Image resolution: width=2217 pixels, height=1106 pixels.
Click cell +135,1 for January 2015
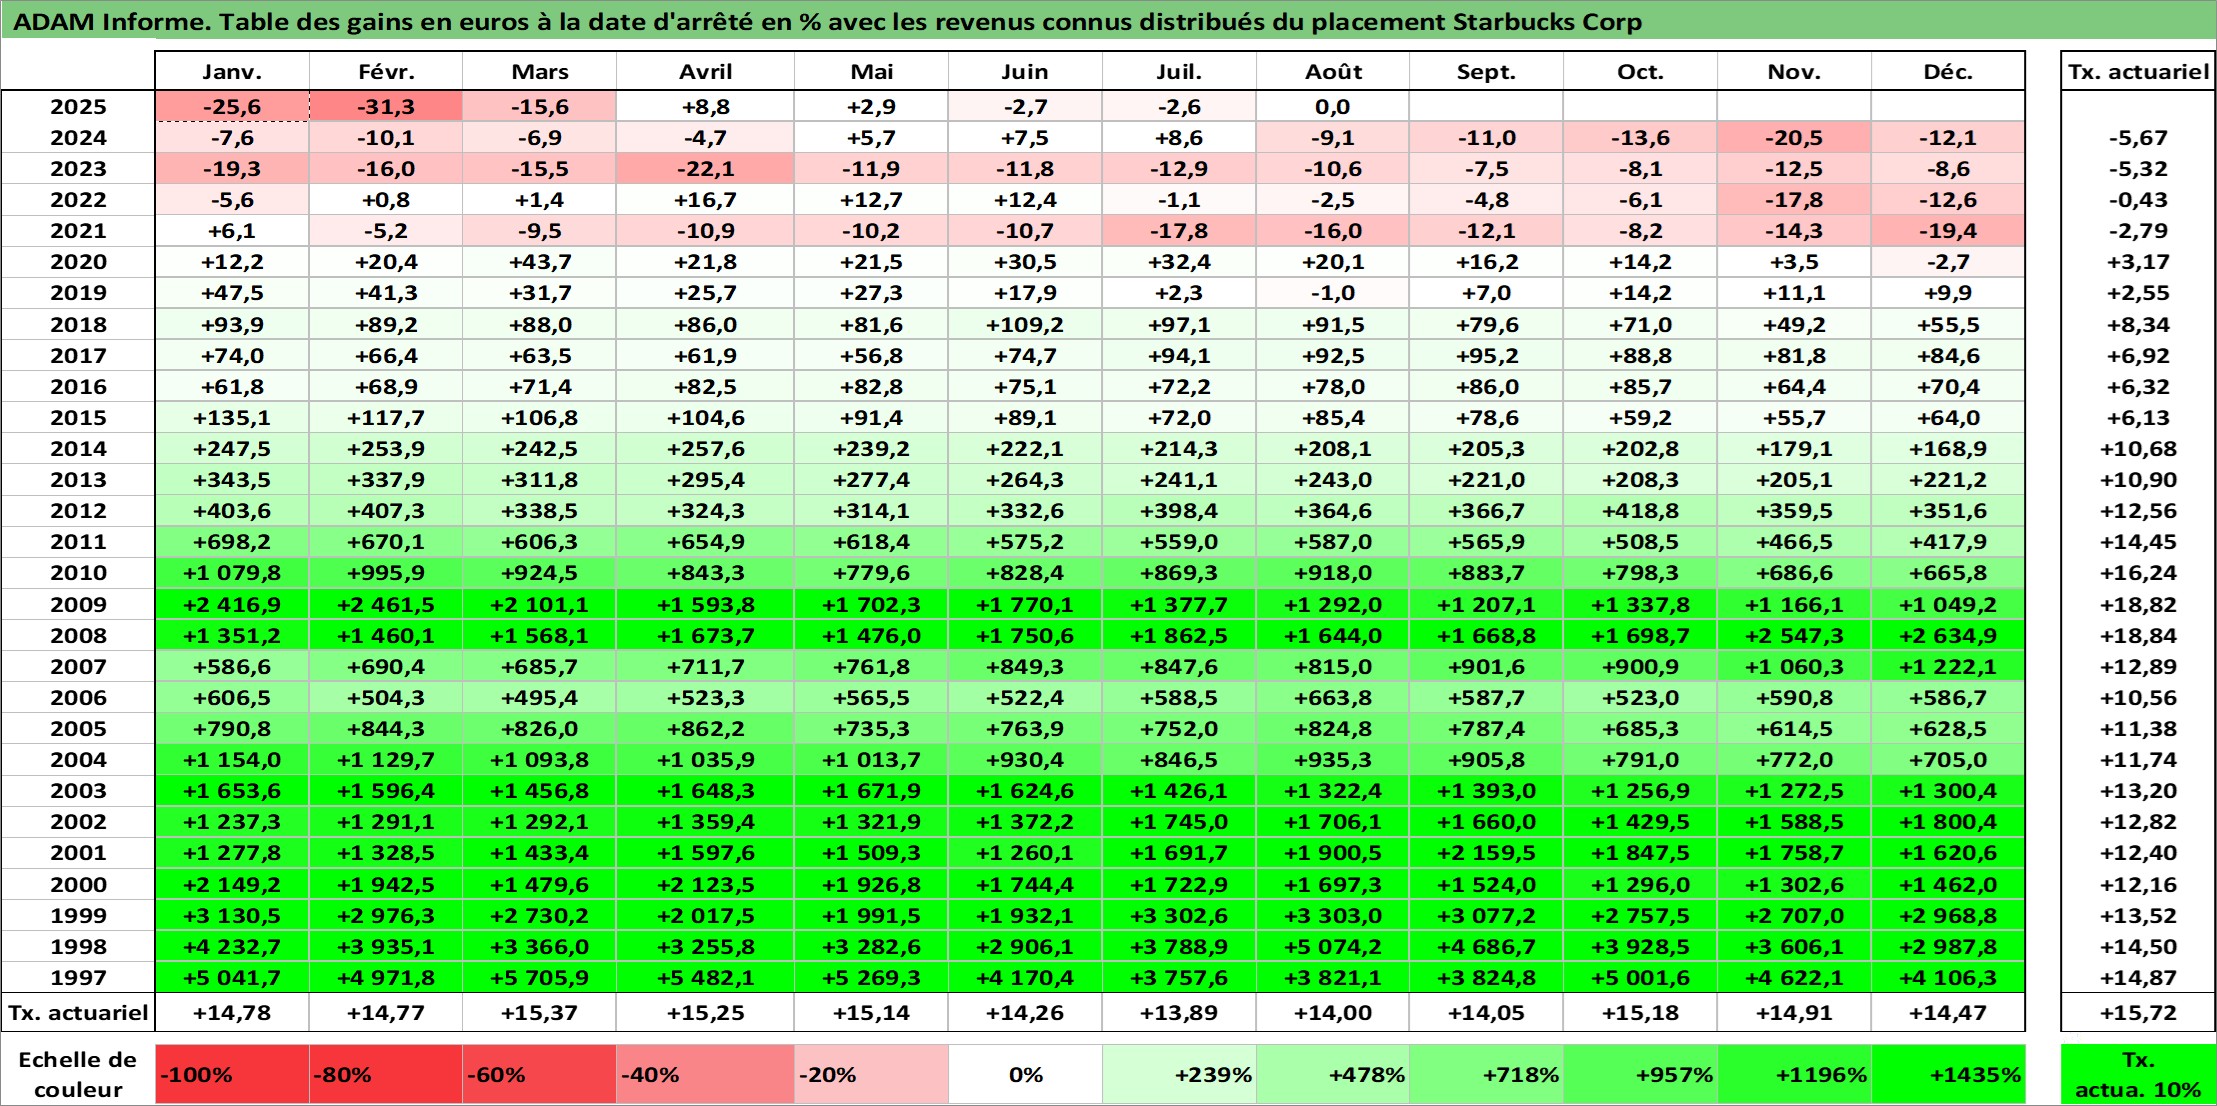232,418
